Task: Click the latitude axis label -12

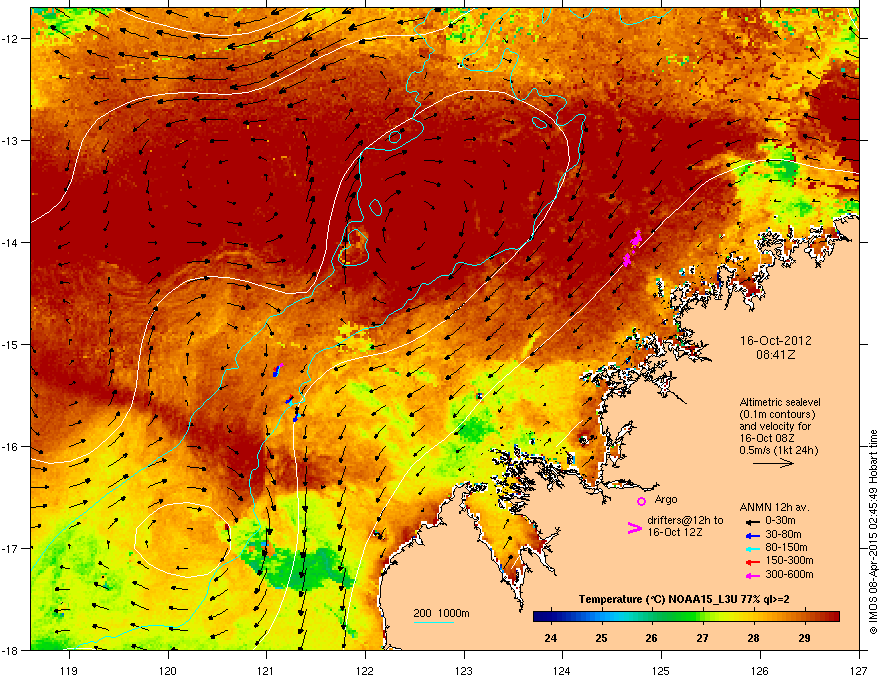Action: pyautogui.click(x=11, y=38)
